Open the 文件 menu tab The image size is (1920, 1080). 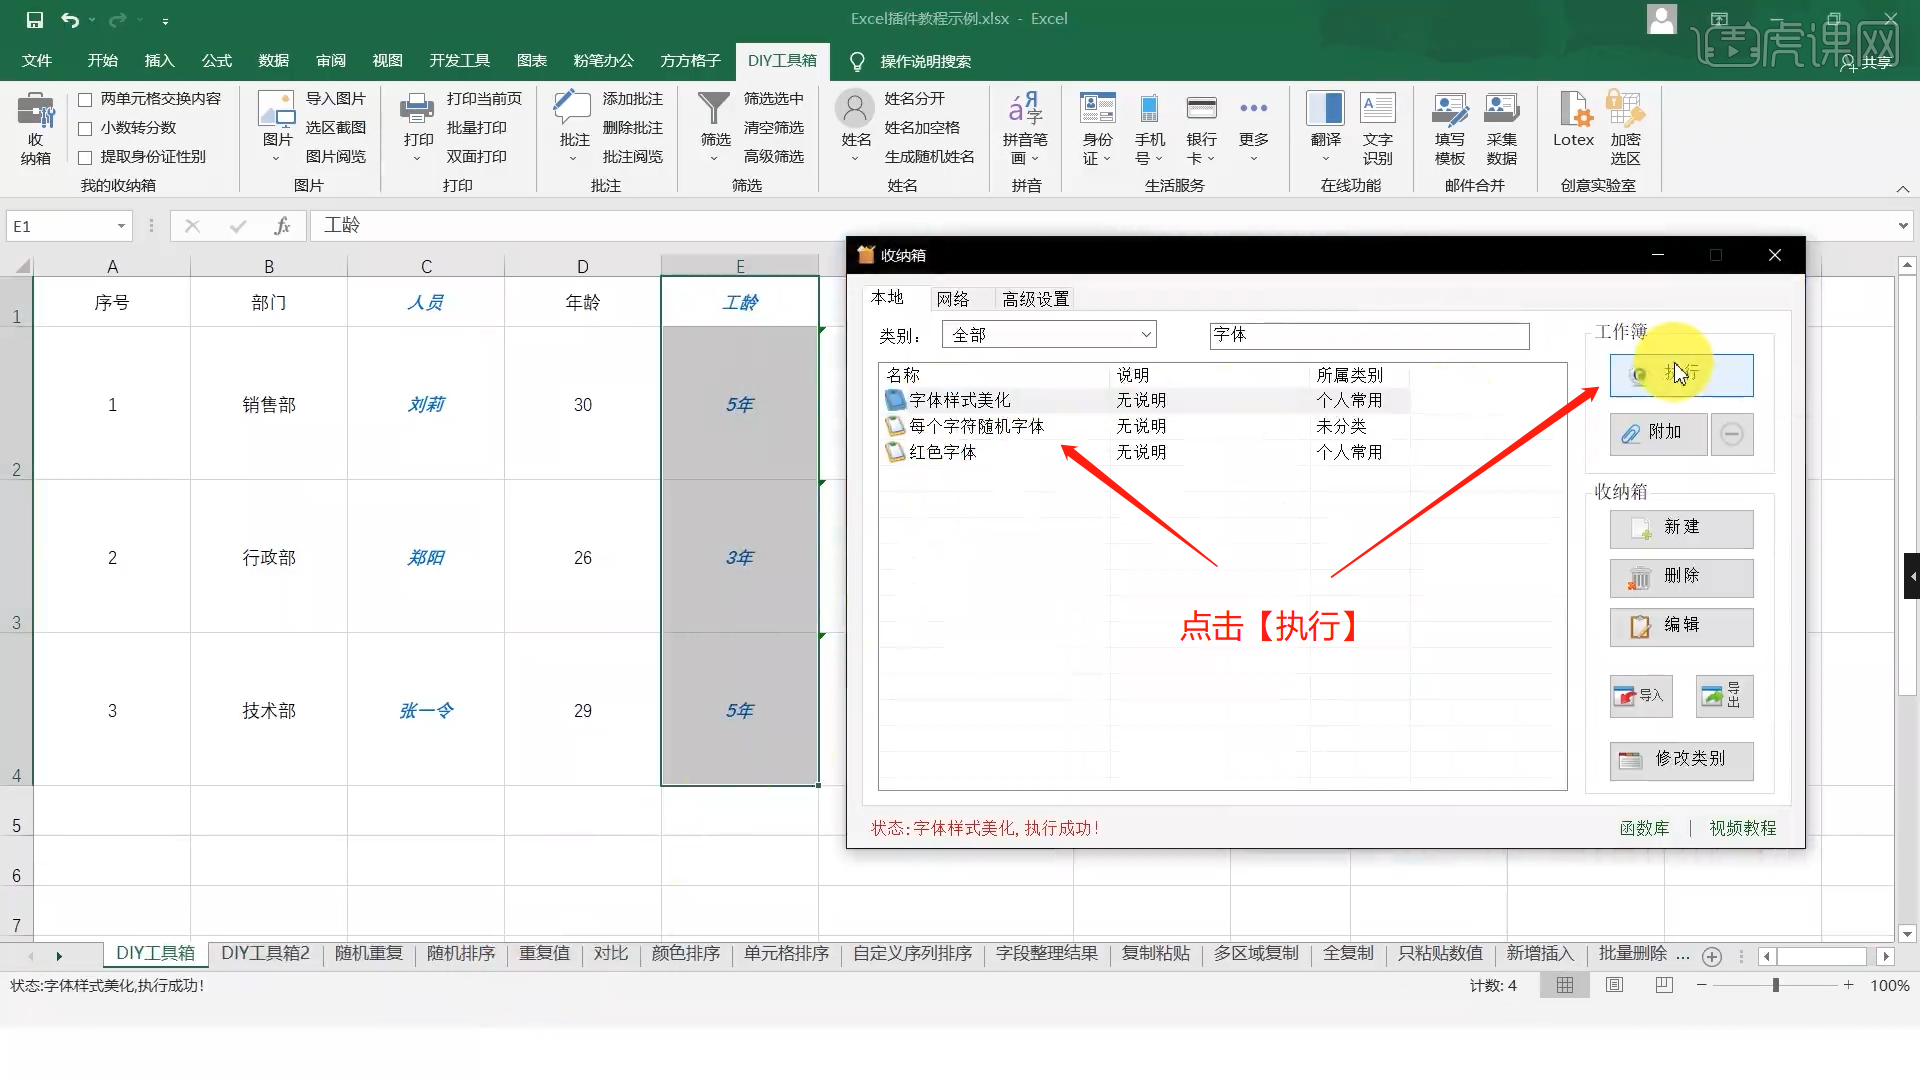pos(37,61)
